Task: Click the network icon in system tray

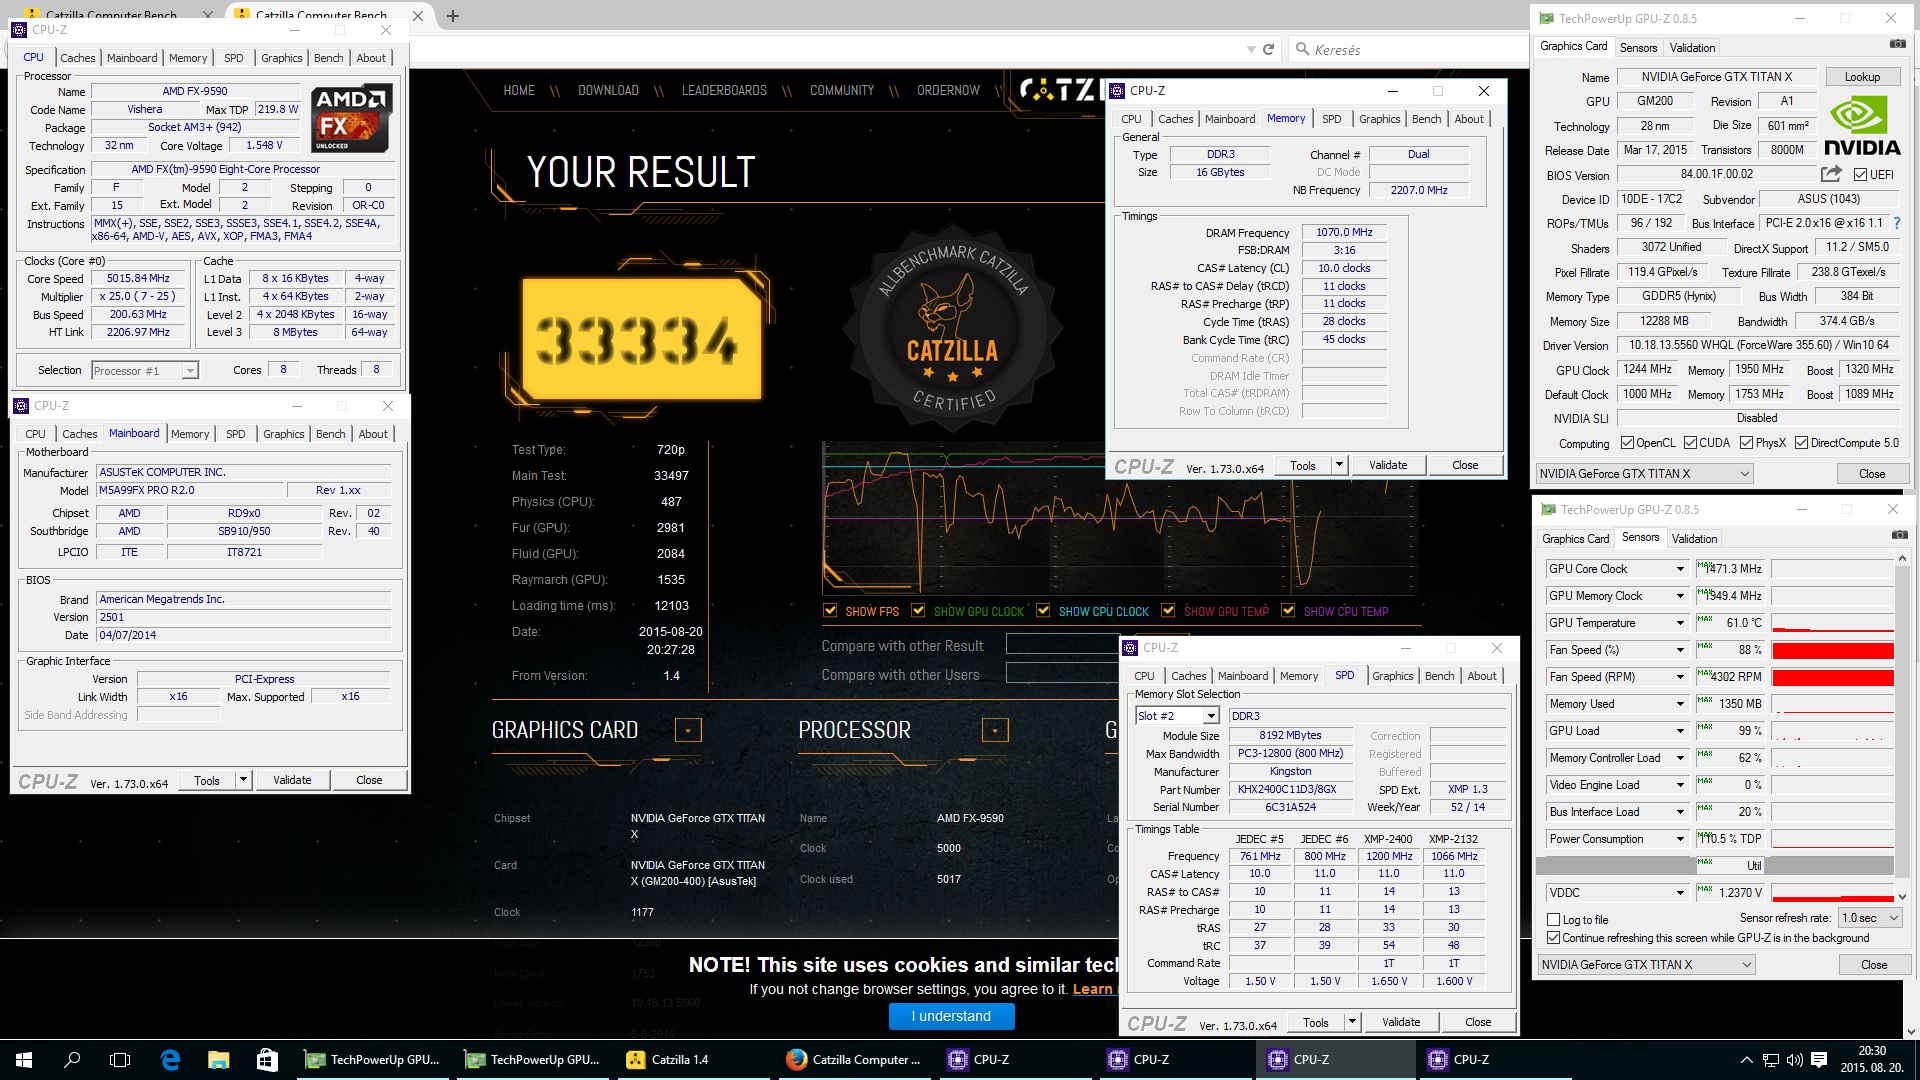Action: coord(1770,1060)
